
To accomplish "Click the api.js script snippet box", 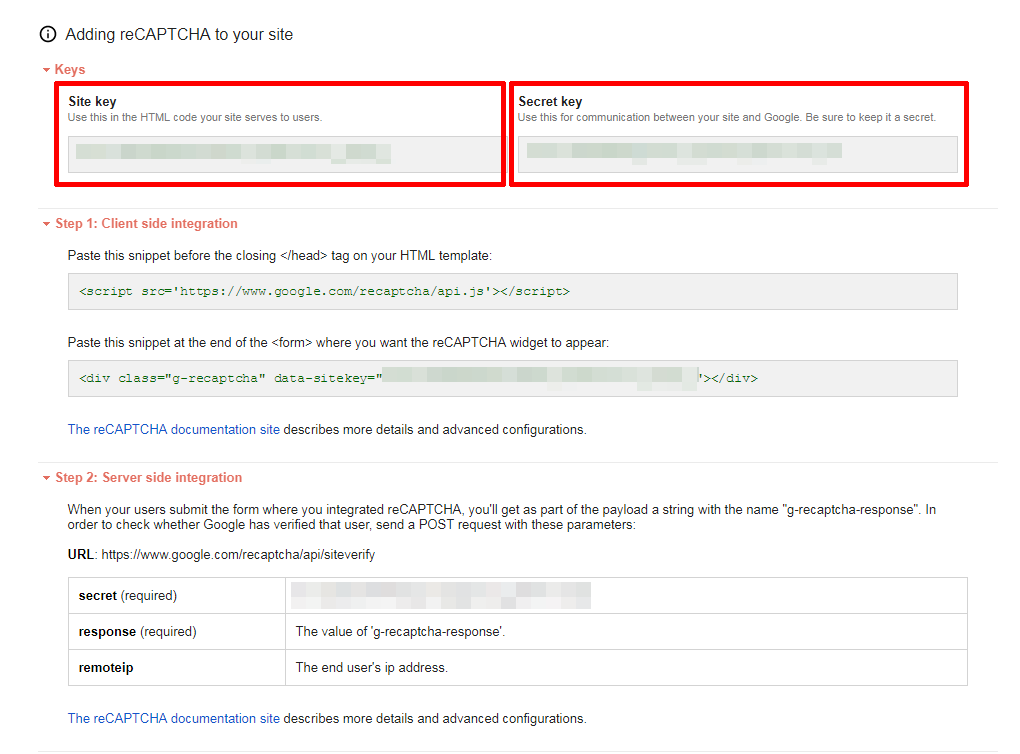I will click(513, 291).
